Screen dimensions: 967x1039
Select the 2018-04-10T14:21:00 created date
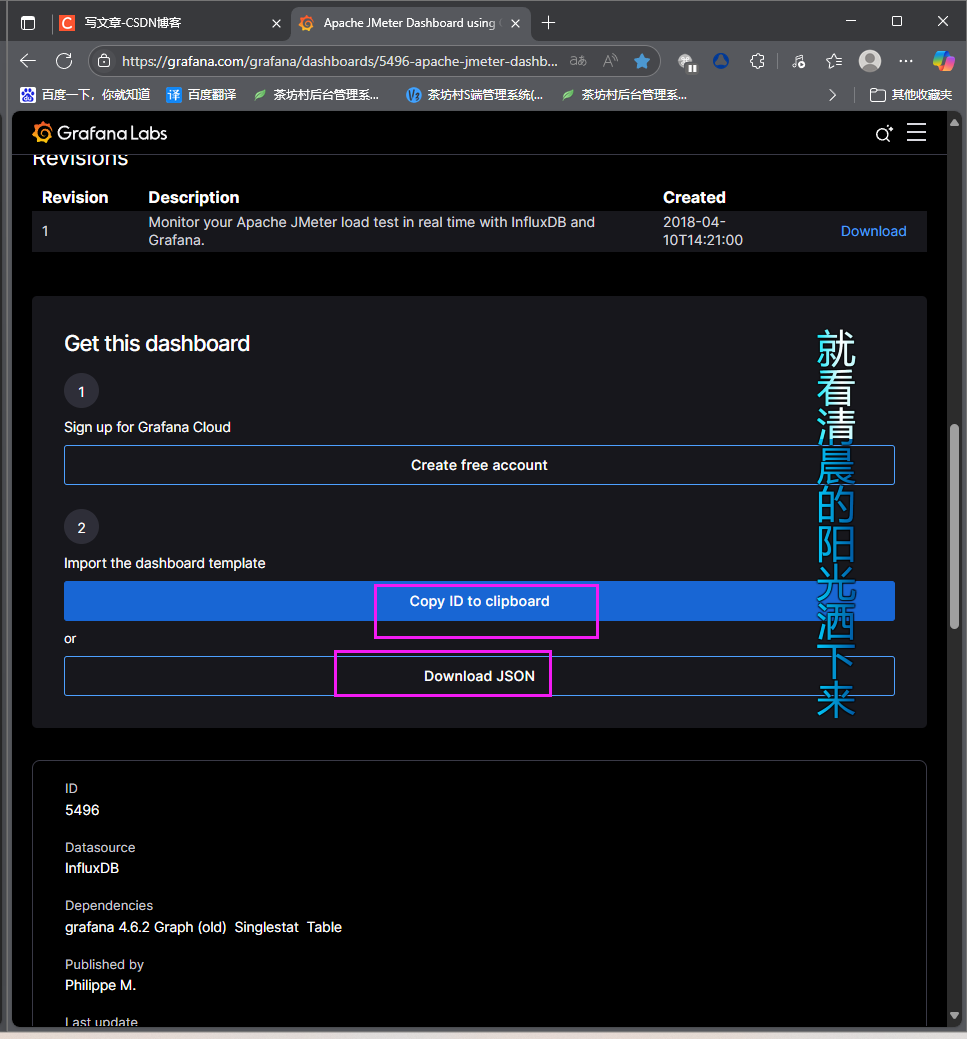click(703, 231)
